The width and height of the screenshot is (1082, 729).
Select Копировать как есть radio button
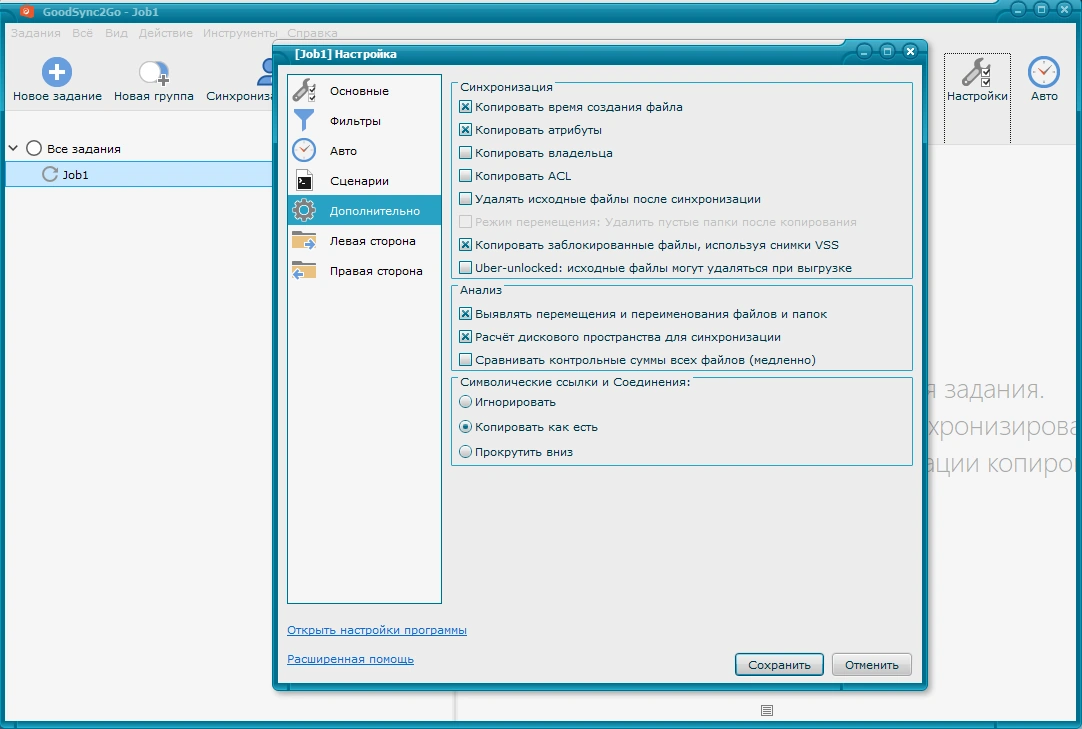pos(465,427)
